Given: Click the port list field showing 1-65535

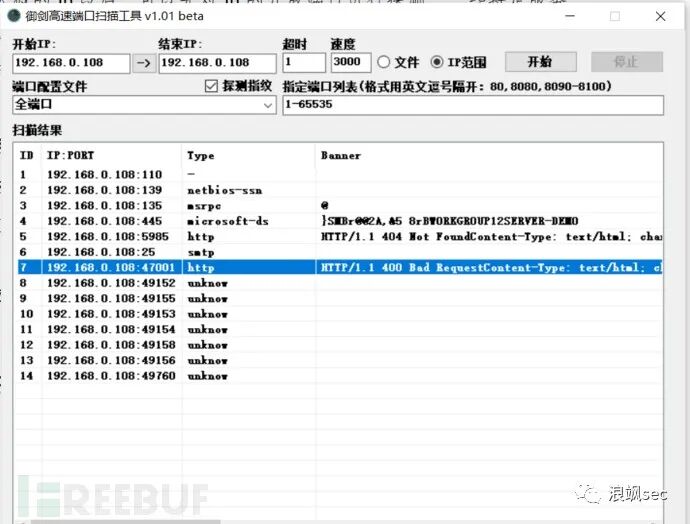Looking at the screenshot, I should [473, 105].
